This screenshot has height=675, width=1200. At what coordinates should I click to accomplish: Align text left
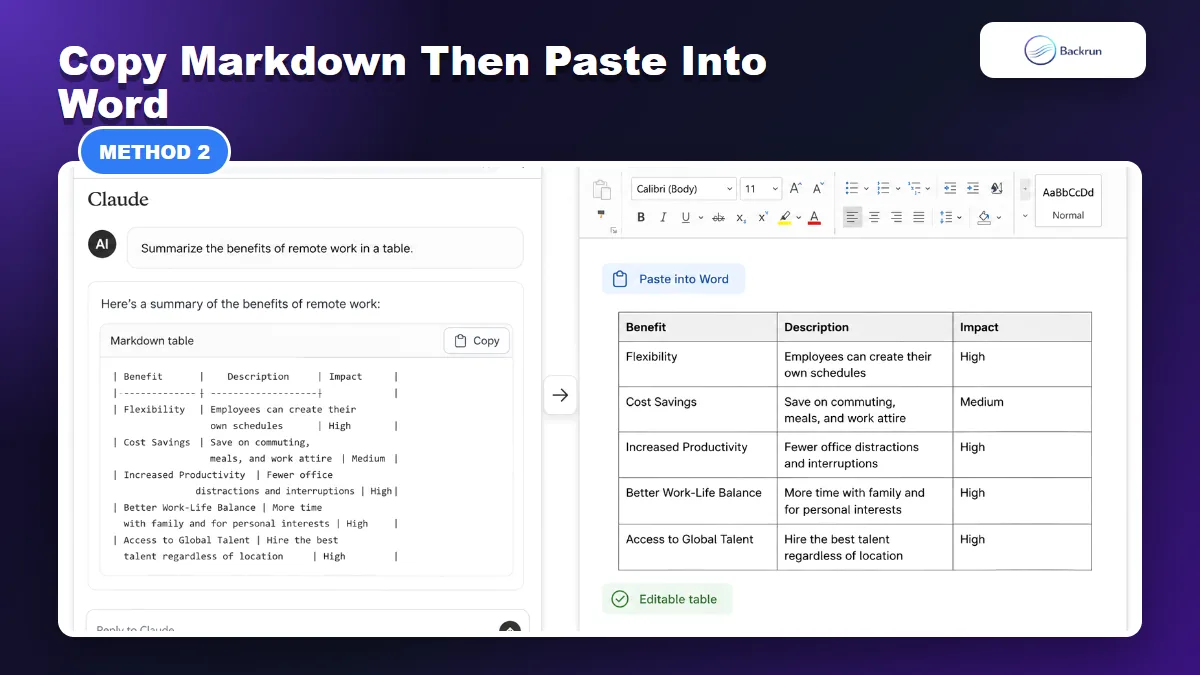pos(852,217)
